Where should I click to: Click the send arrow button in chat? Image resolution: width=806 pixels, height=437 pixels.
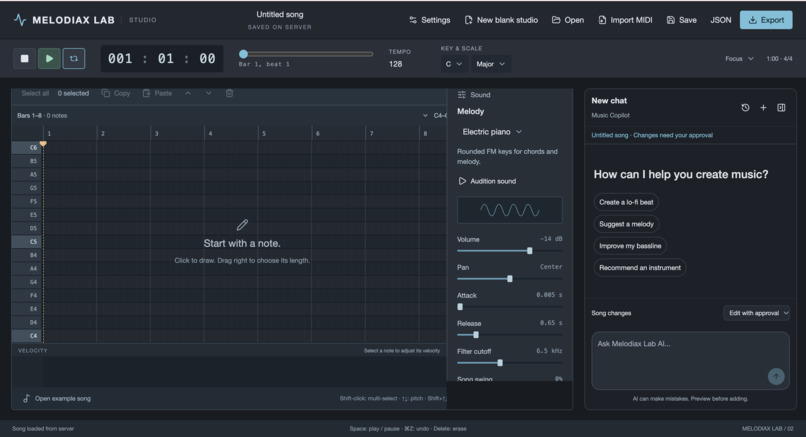coord(776,376)
